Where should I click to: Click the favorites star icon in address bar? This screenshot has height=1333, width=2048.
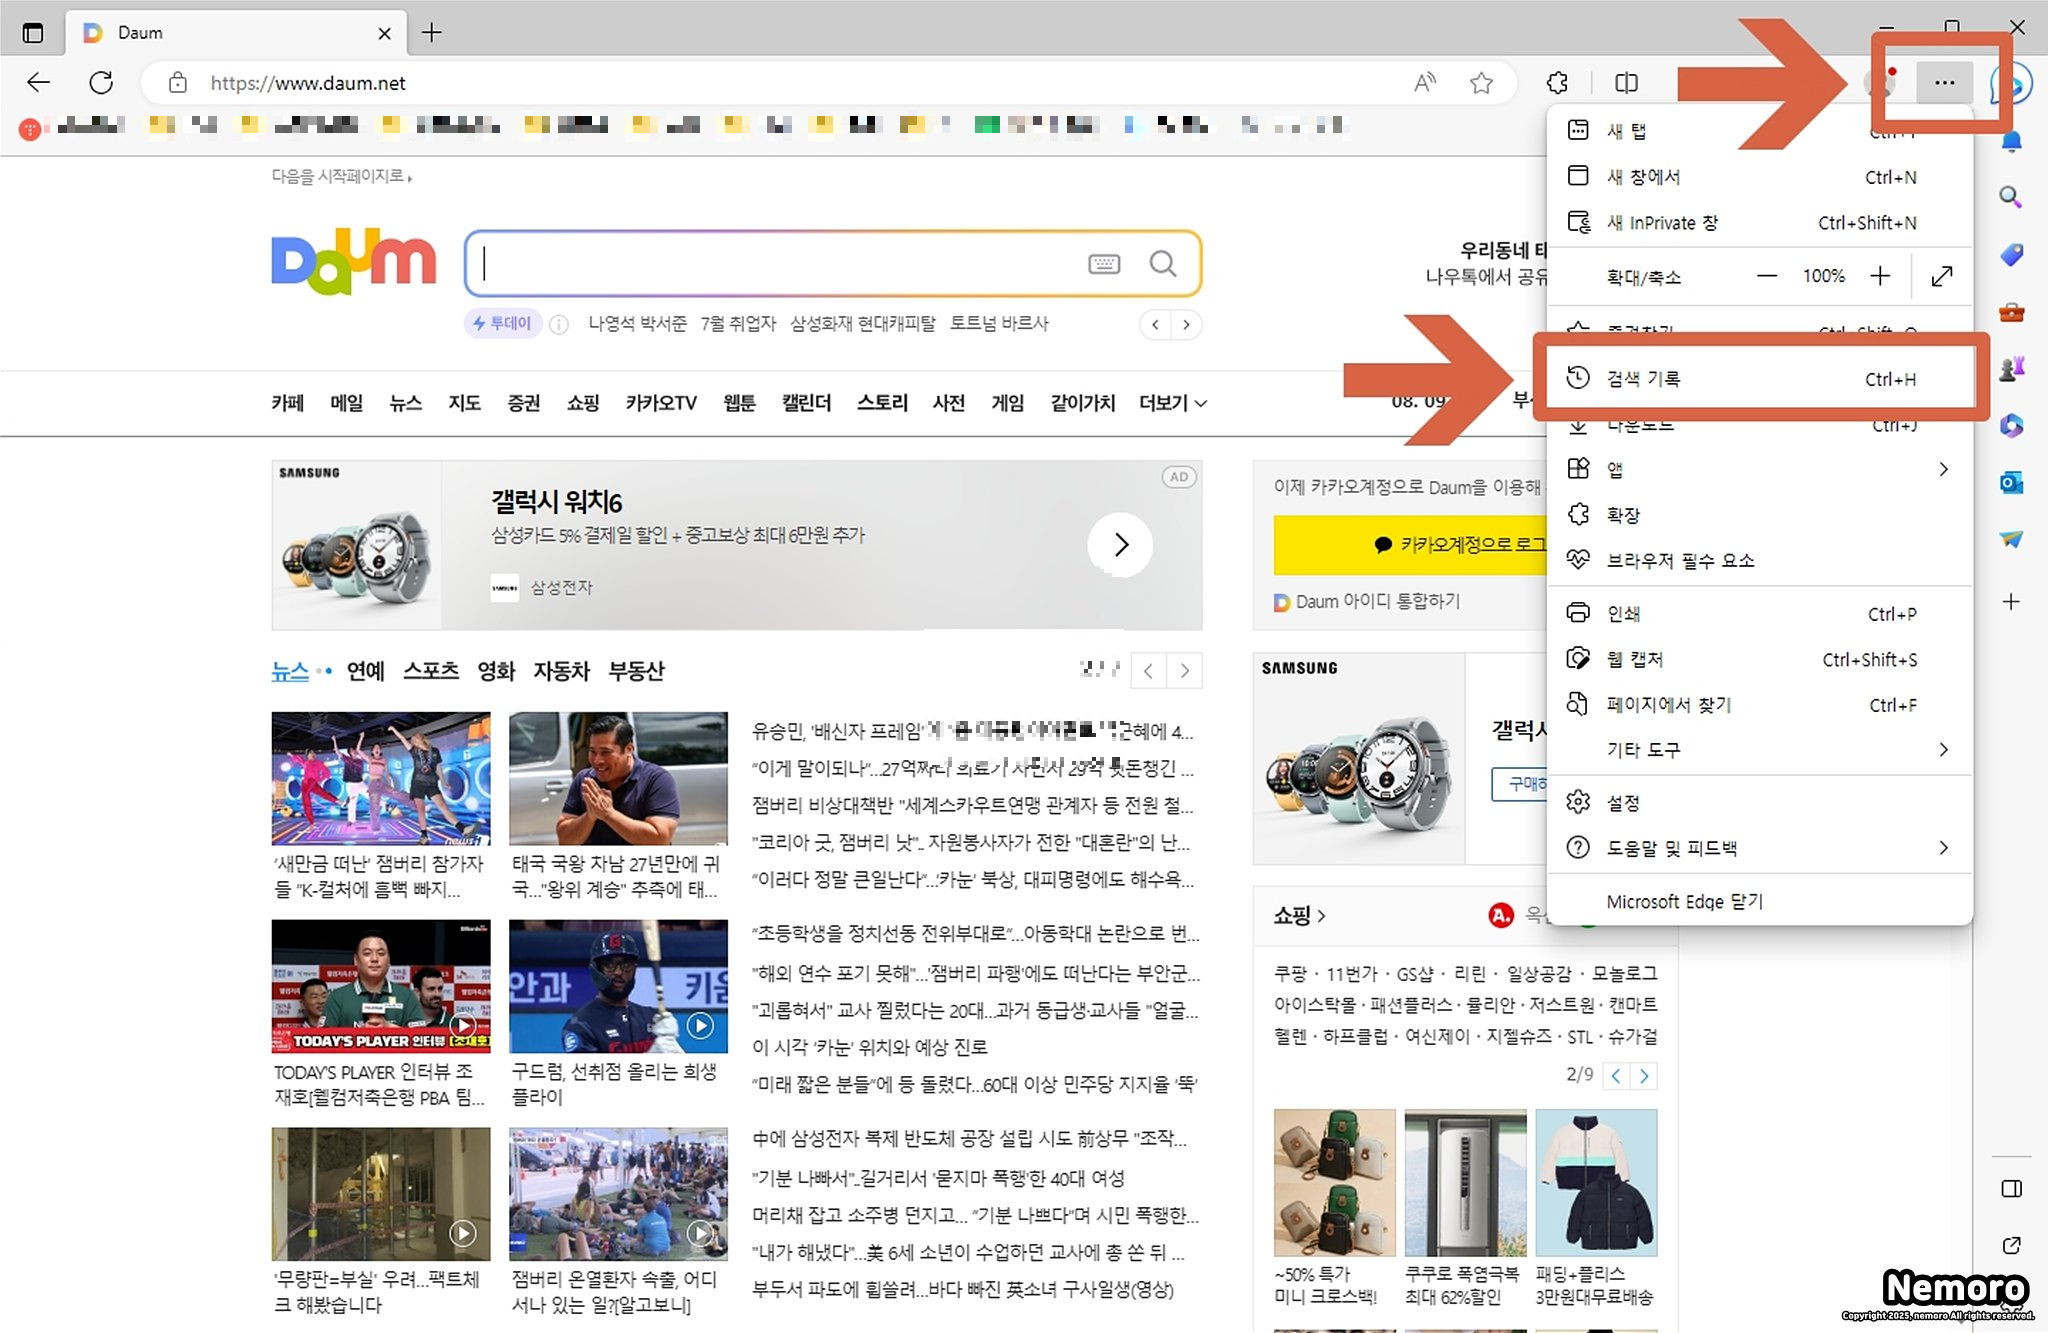pyautogui.click(x=1481, y=83)
